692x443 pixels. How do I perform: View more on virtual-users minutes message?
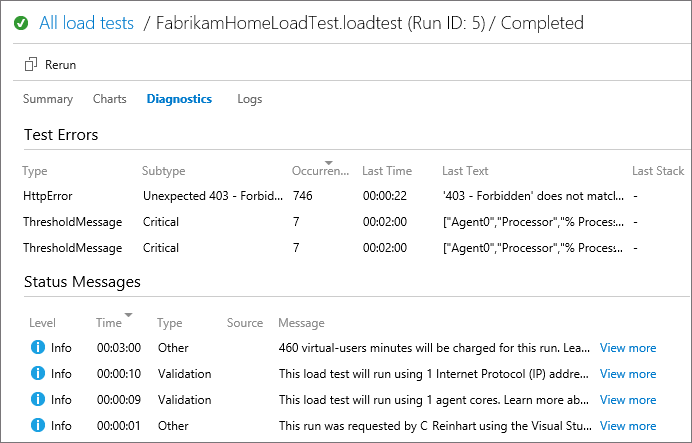pos(628,348)
